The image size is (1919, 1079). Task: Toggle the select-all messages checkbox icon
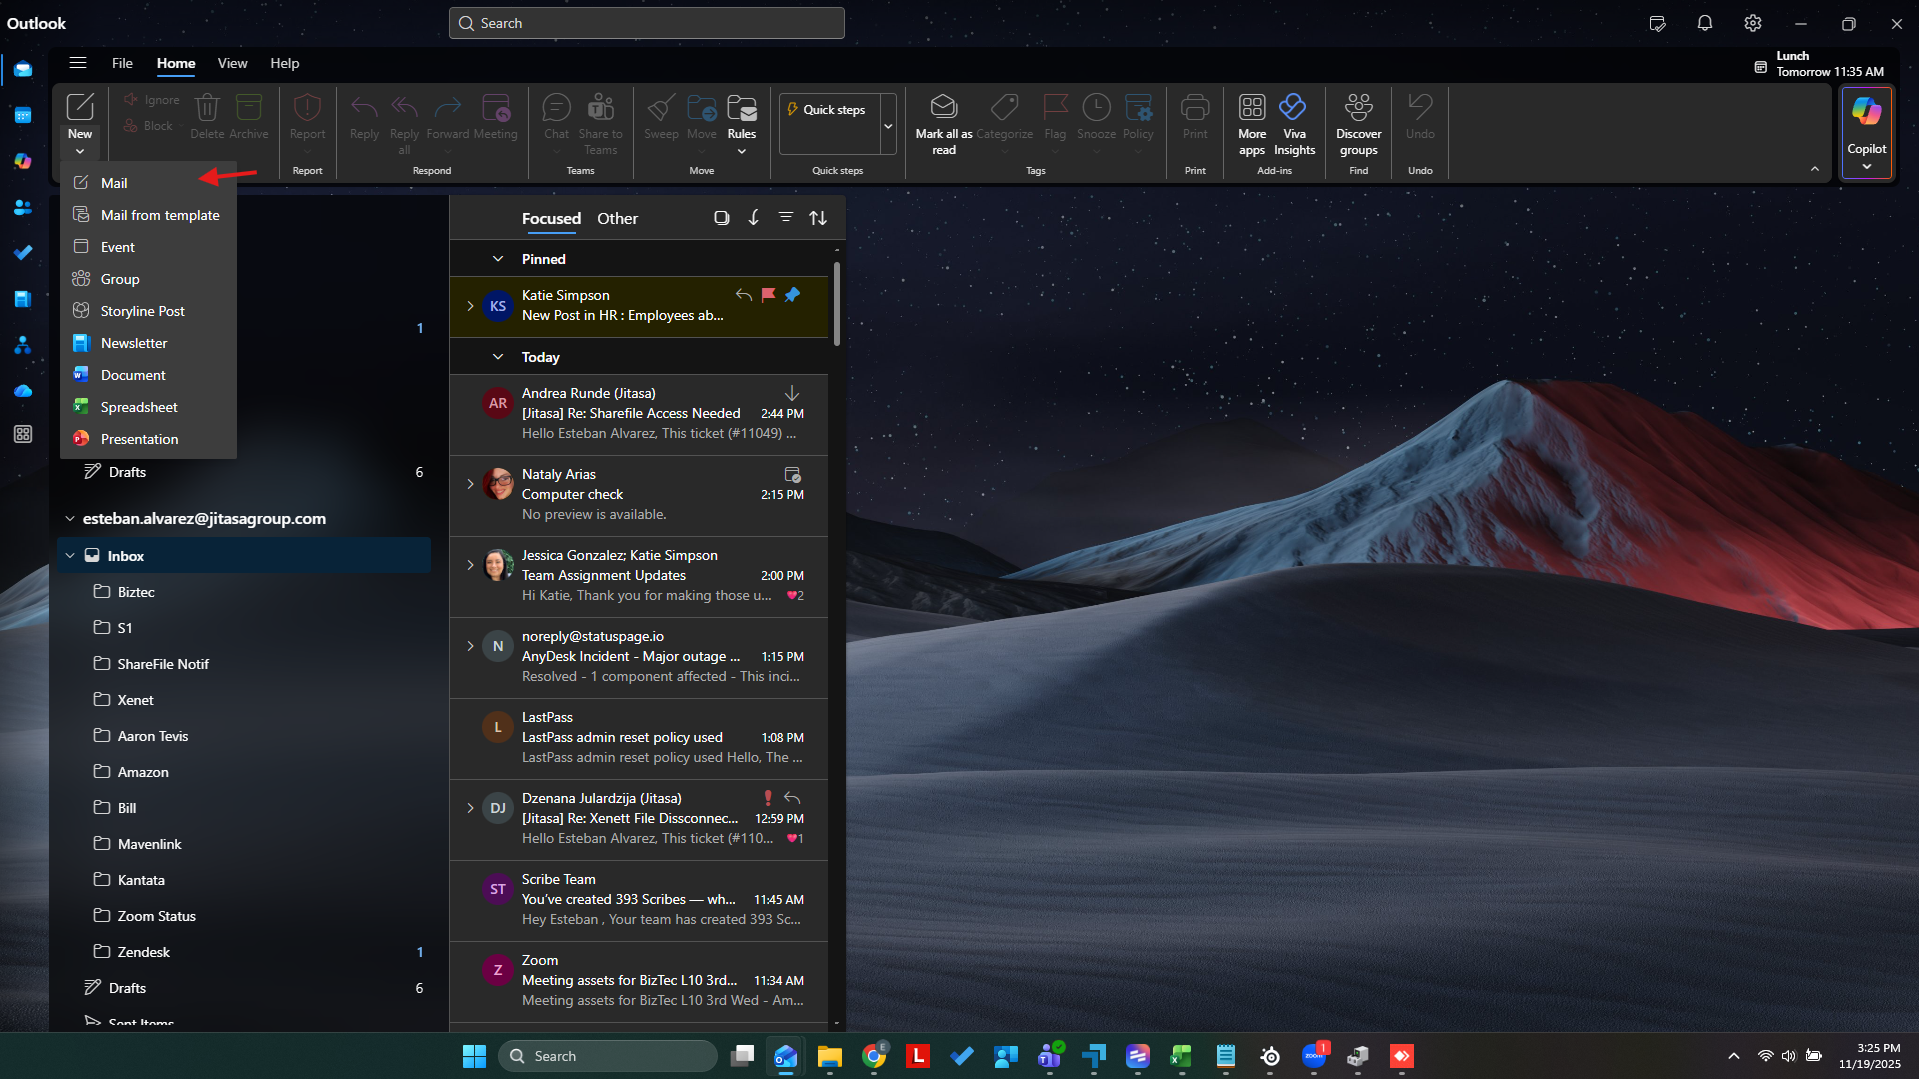[x=721, y=218]
